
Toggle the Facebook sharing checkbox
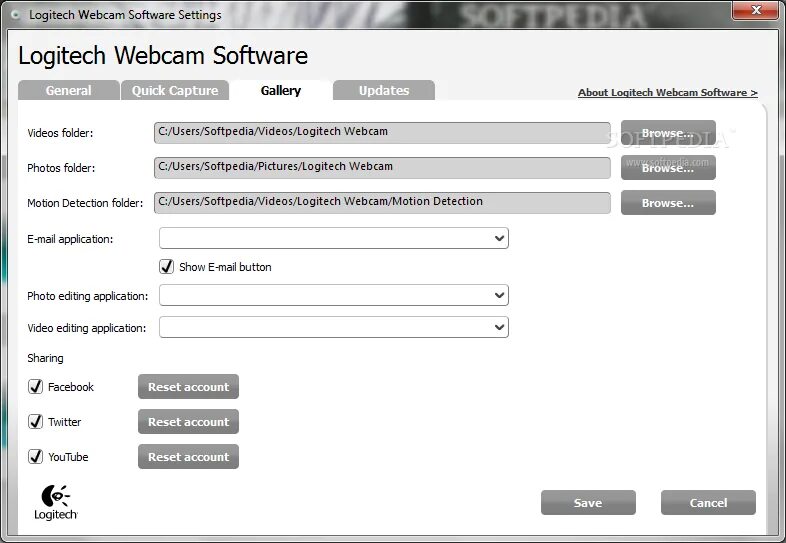(35, 386)
